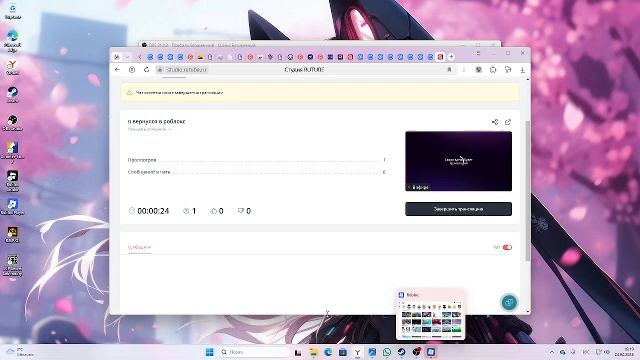Click the share icon on the stream card
Viewport: 640px width, 360px height.
point(495,122)
